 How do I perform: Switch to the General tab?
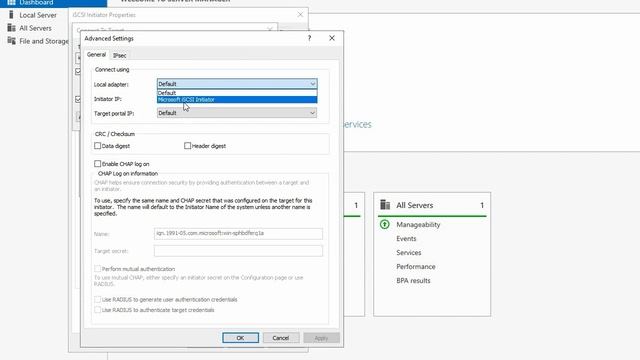(96, 55)
